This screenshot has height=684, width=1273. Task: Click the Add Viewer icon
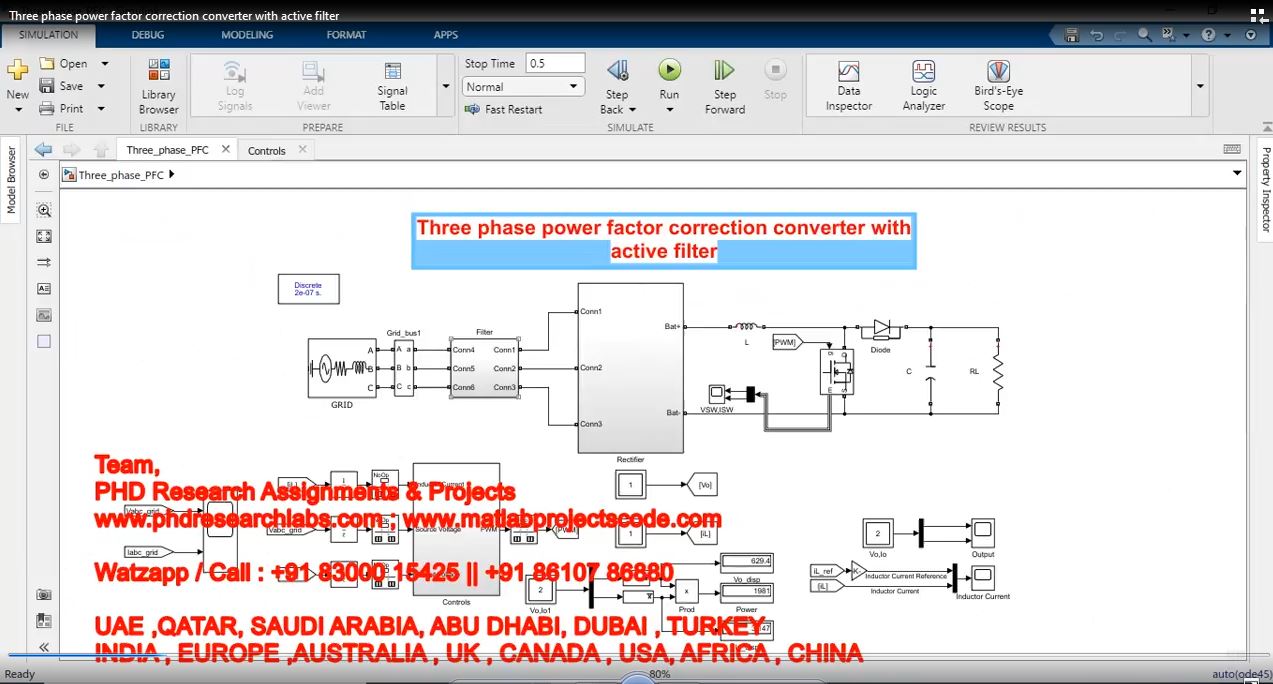[x=313, y=87]
